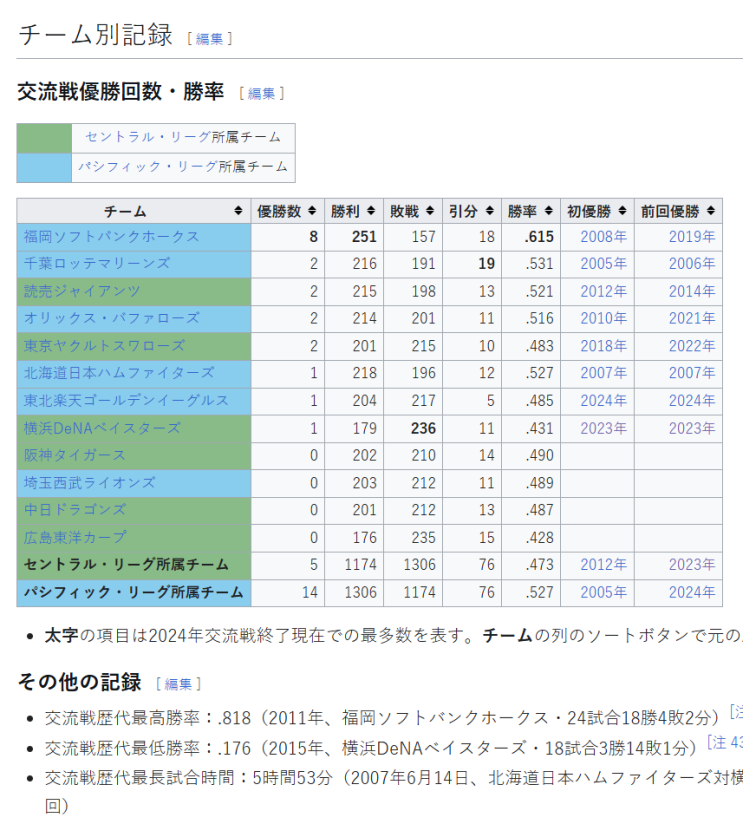Open footnote after 3勝14敗1分 record
This screenshot has width=743, height=824.
[725, 743]
